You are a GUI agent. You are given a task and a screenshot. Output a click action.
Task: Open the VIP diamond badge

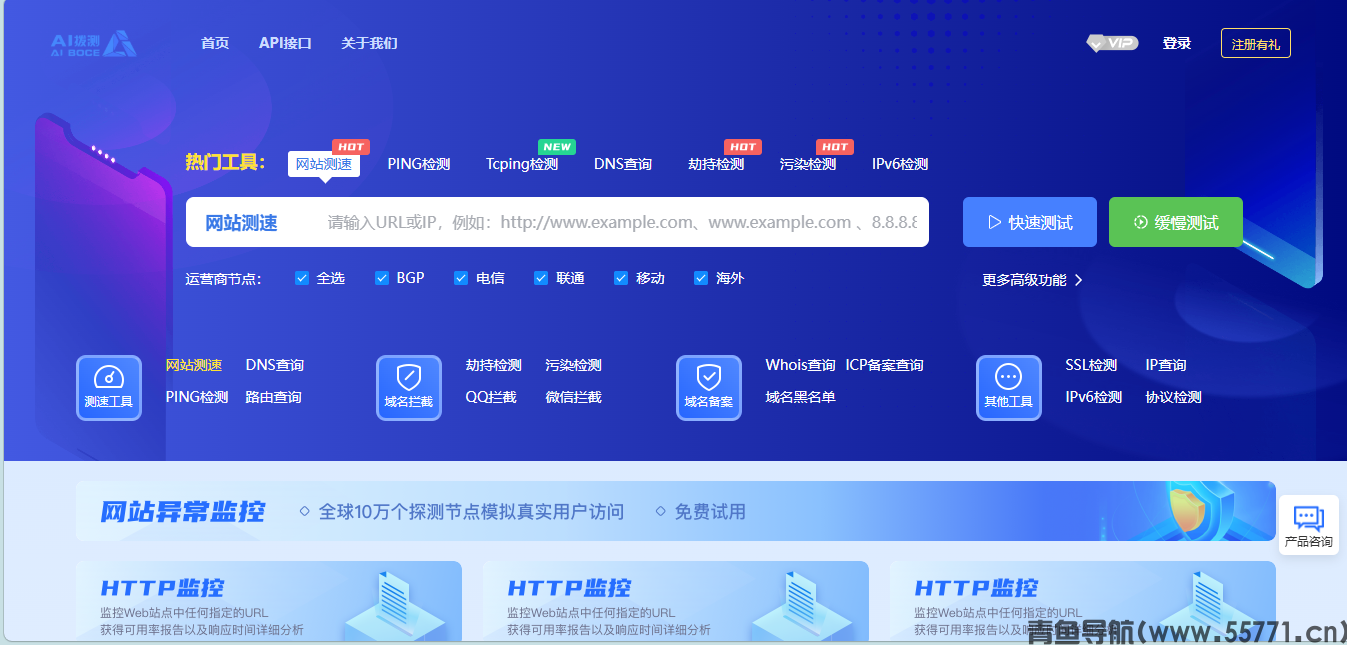point(1112,43)
